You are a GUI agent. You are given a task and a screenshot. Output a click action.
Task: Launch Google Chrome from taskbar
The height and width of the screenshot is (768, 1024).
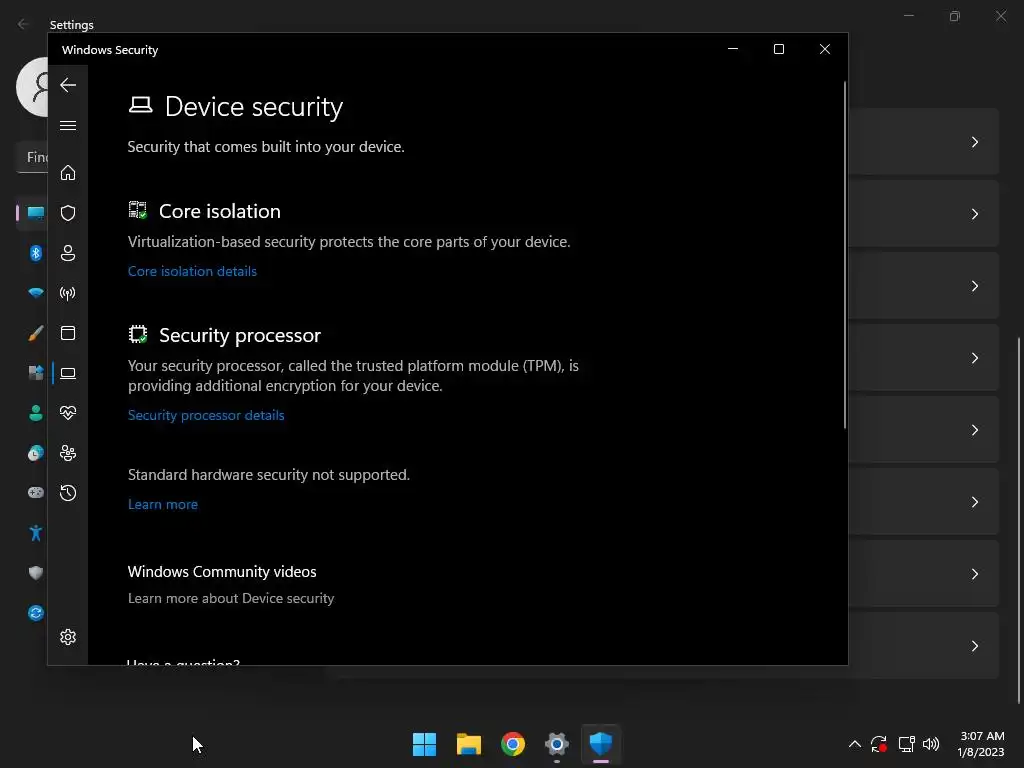pyautogui.click(x=513, y=744)
